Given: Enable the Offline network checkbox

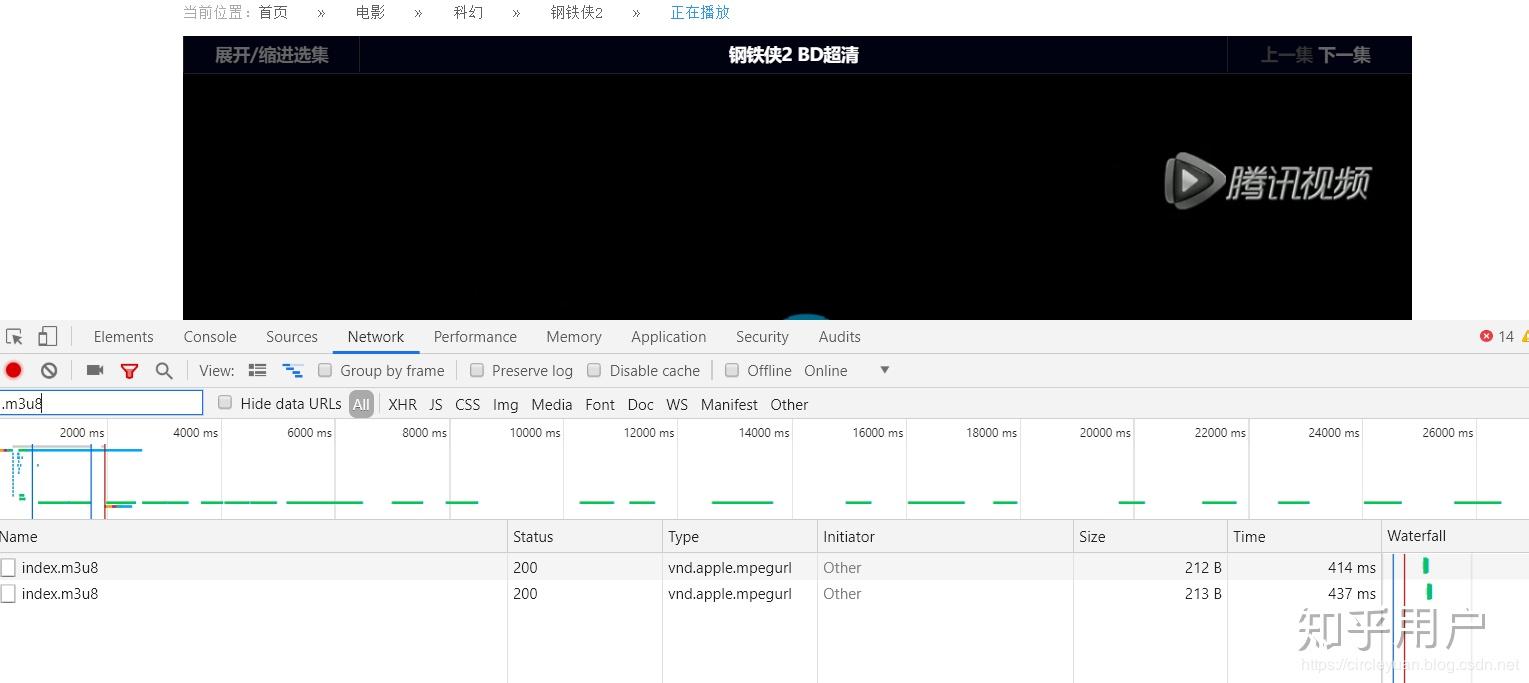Looking at the screenshot, I should click(732, 370).
